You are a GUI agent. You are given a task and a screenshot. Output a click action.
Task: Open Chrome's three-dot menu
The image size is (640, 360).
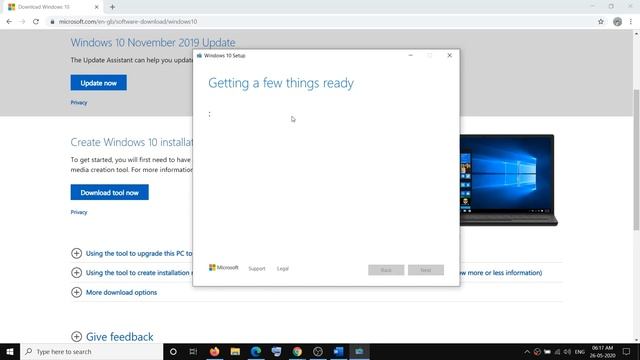[x=631, y=22]
